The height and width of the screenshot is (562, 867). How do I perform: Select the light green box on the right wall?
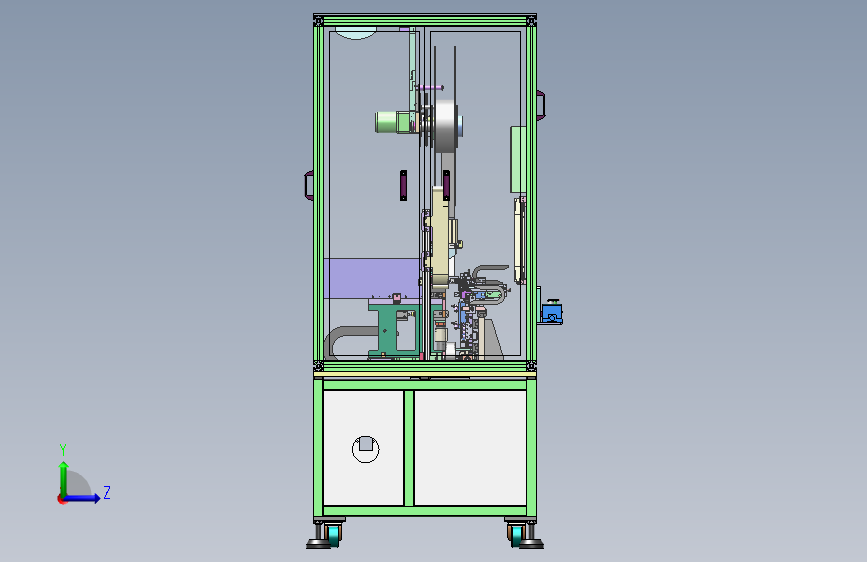518,159
